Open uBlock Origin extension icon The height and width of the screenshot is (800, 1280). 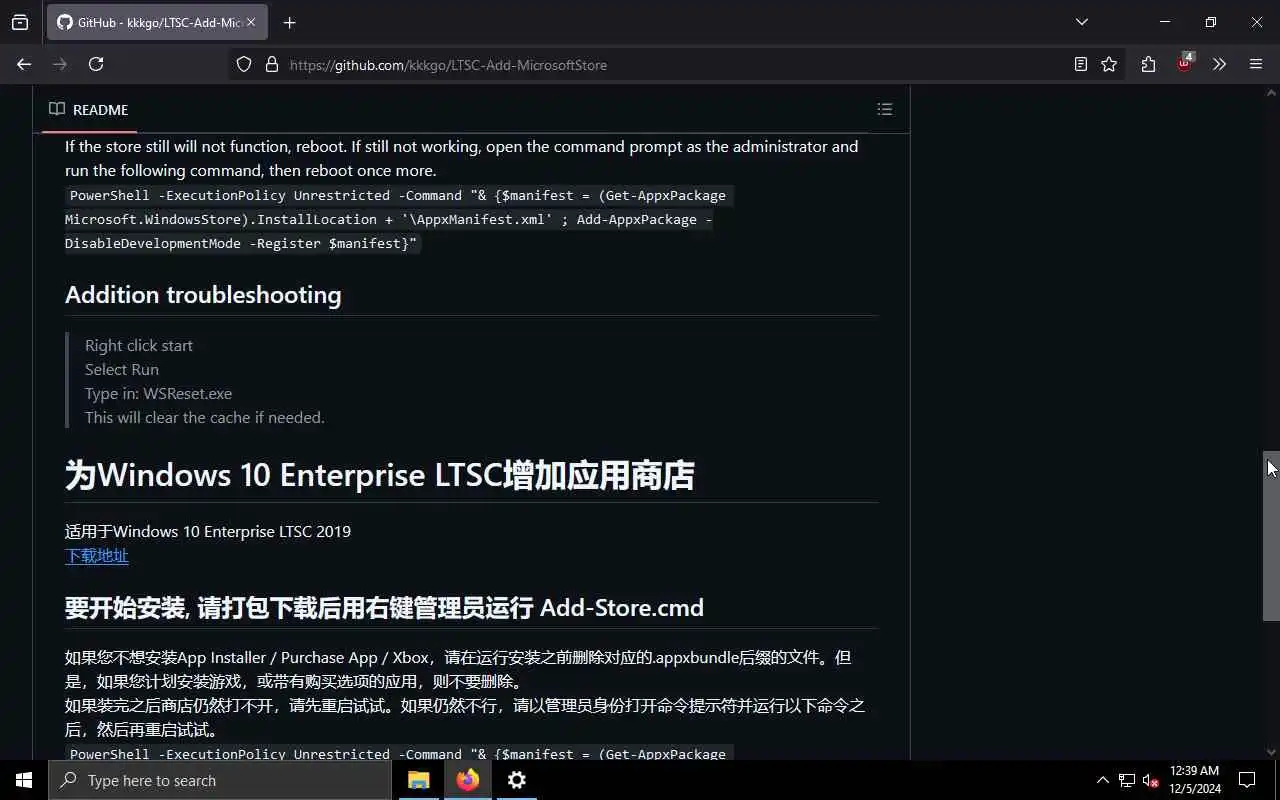[x=1184, y=63]
